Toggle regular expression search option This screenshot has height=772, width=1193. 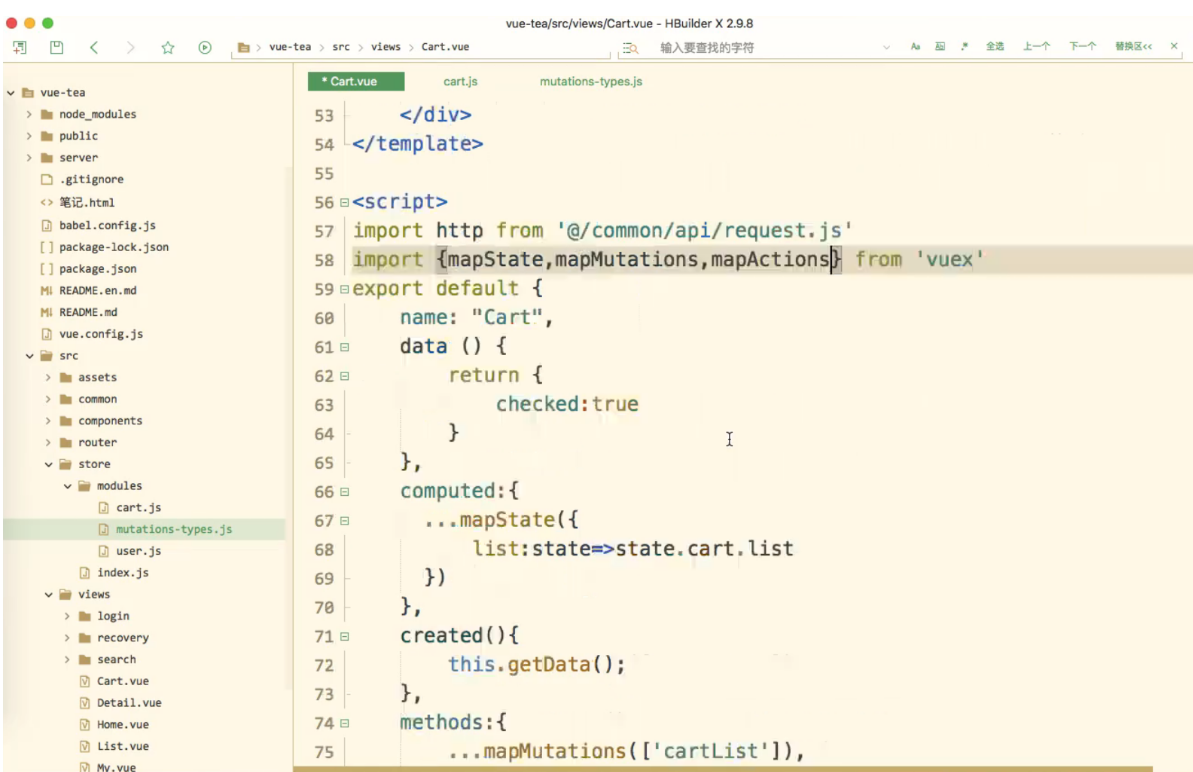click(964, 46)
